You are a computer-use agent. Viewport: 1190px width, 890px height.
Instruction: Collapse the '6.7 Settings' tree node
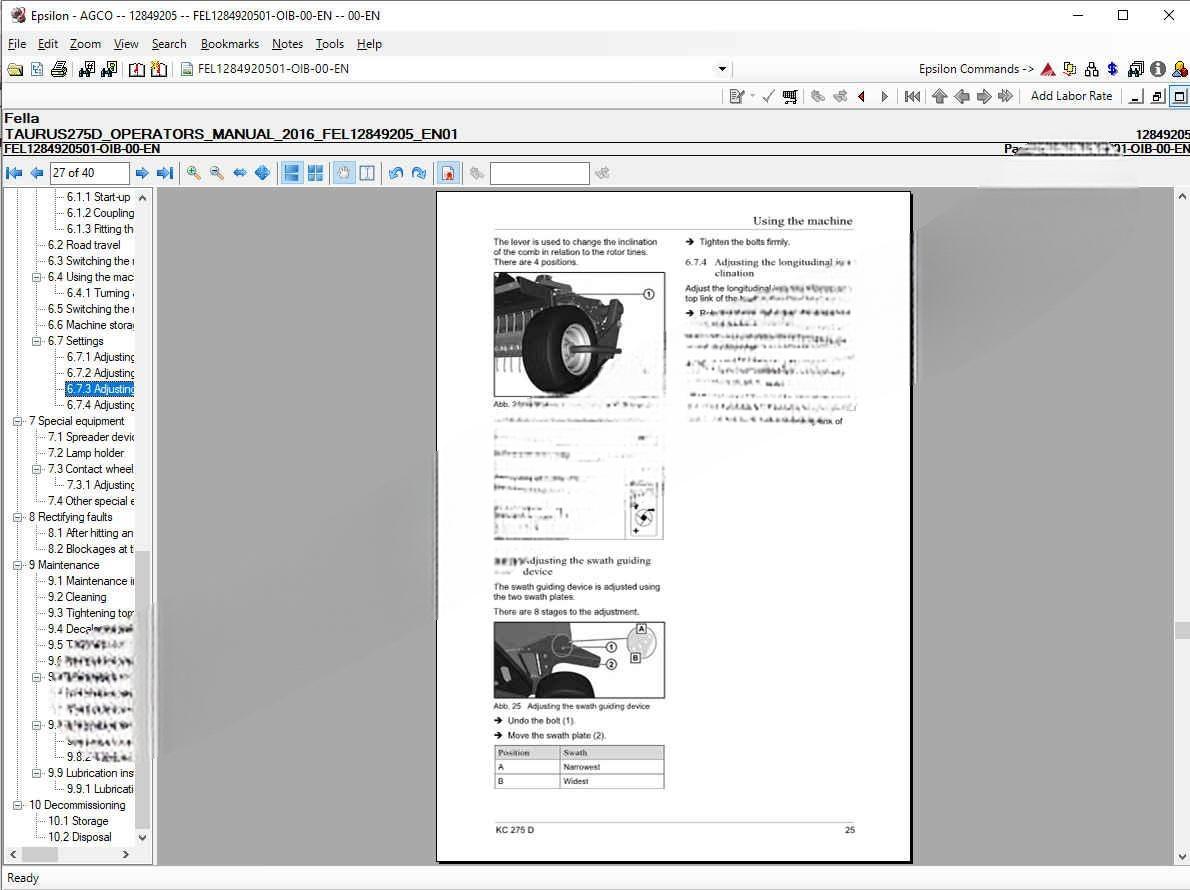(37, 341)
